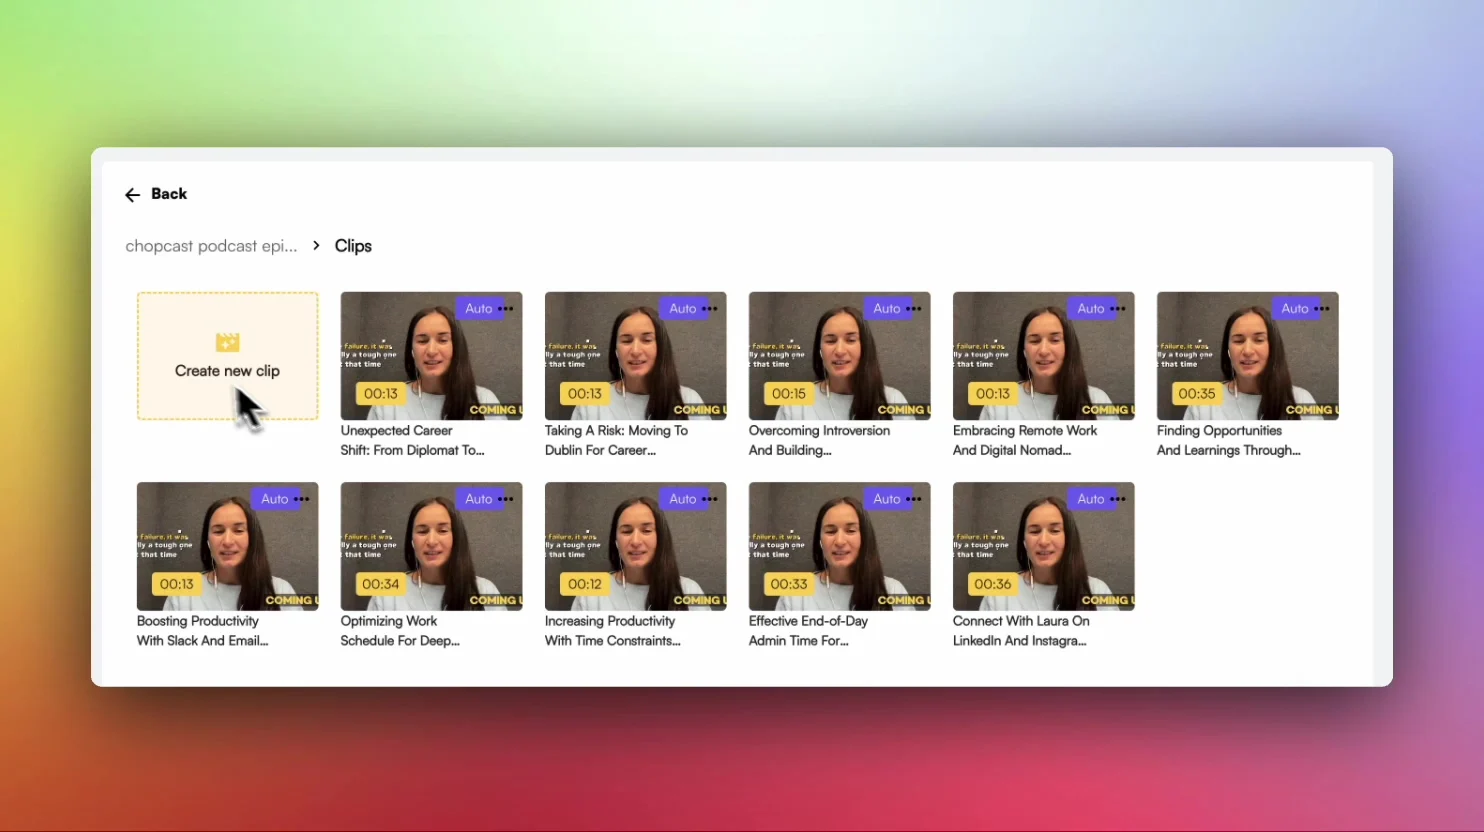1484x832 pixels.
Task: Open three-dot menu on Embracing Remote Work clip
Action: coord(1118,309)
